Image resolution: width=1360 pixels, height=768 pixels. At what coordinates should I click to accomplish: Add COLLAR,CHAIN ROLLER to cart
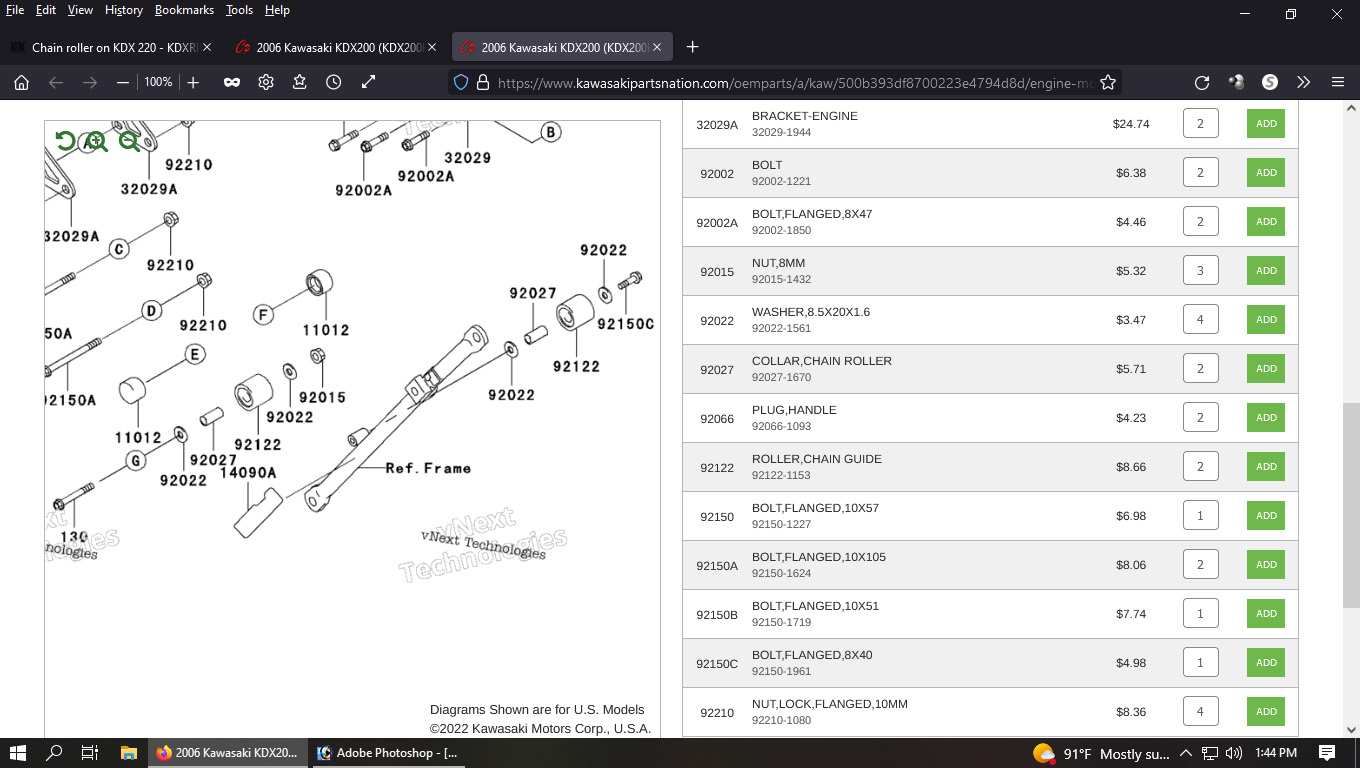click(x=1266, y=369)
